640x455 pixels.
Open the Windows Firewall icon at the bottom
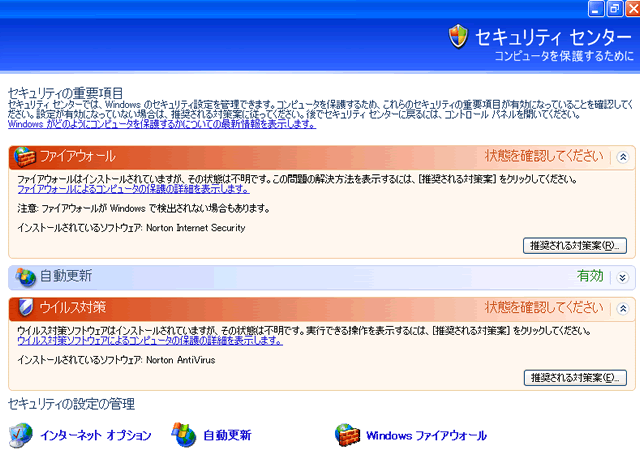tap(347, 435)
